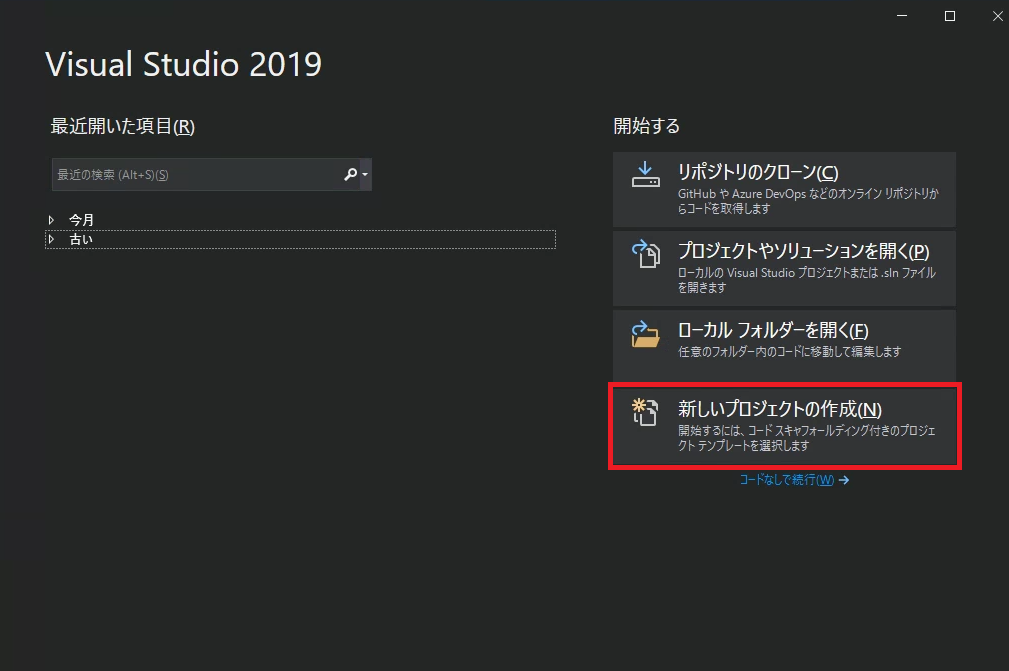1009x671 pixels.
Task: Click the new project sparkle icon
Action: pos(645,412)
